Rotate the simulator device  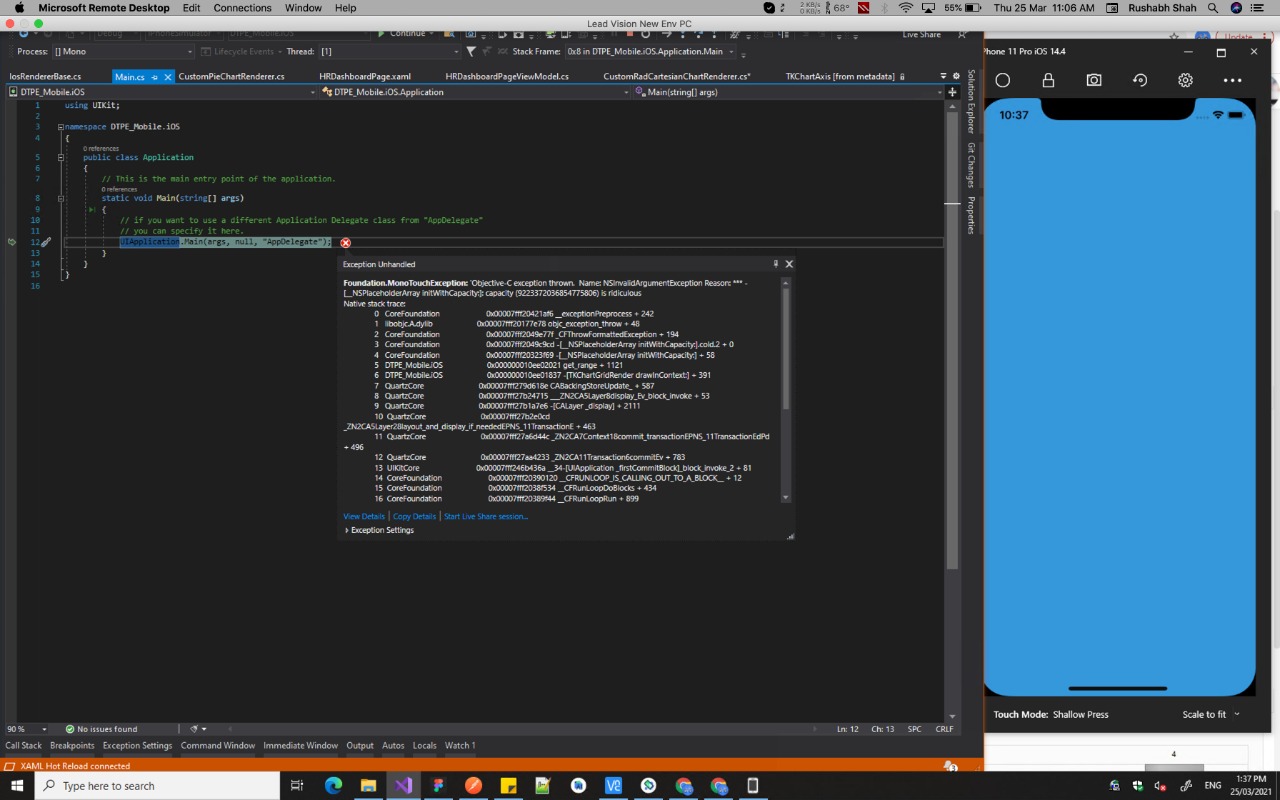click(x=1140, y=80)
